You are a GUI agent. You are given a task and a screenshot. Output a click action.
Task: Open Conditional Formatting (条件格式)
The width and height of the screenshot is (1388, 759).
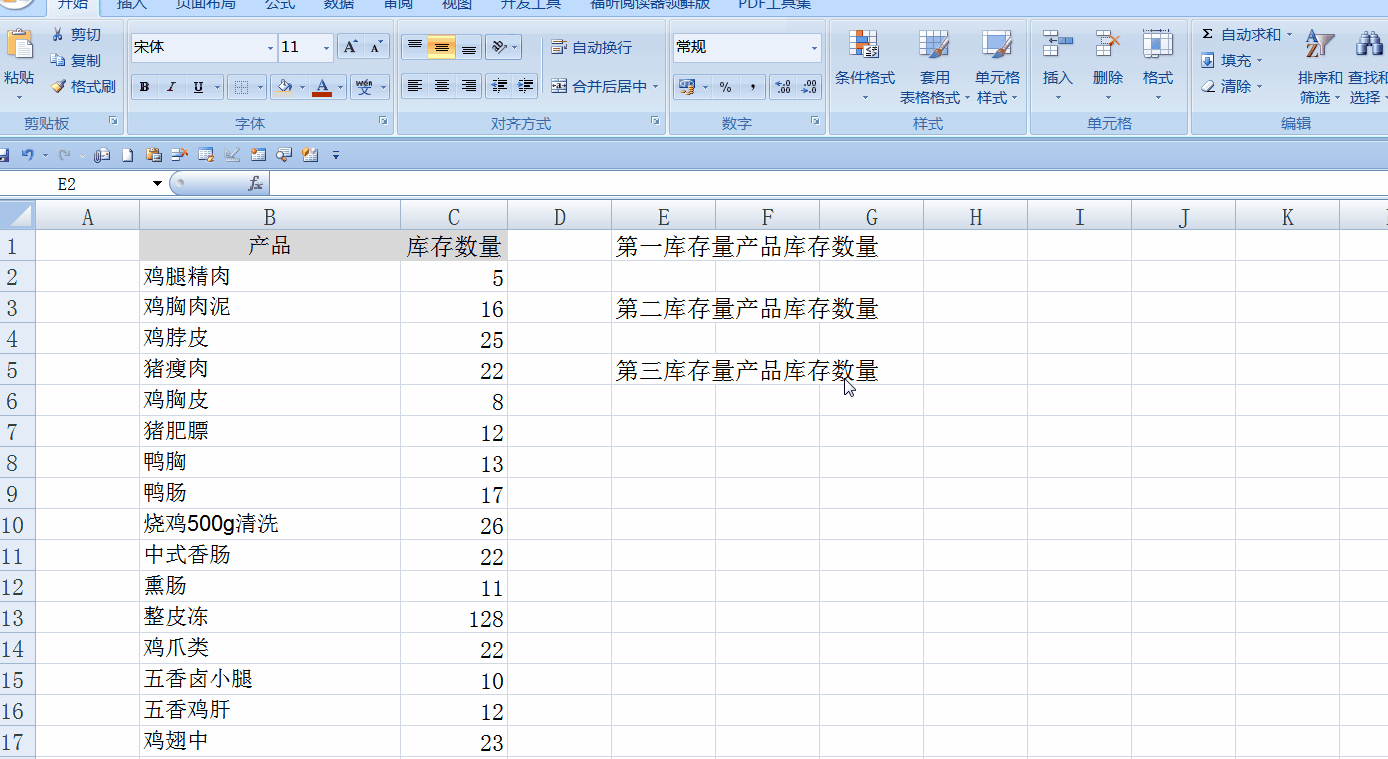click(x=865, y=66)
